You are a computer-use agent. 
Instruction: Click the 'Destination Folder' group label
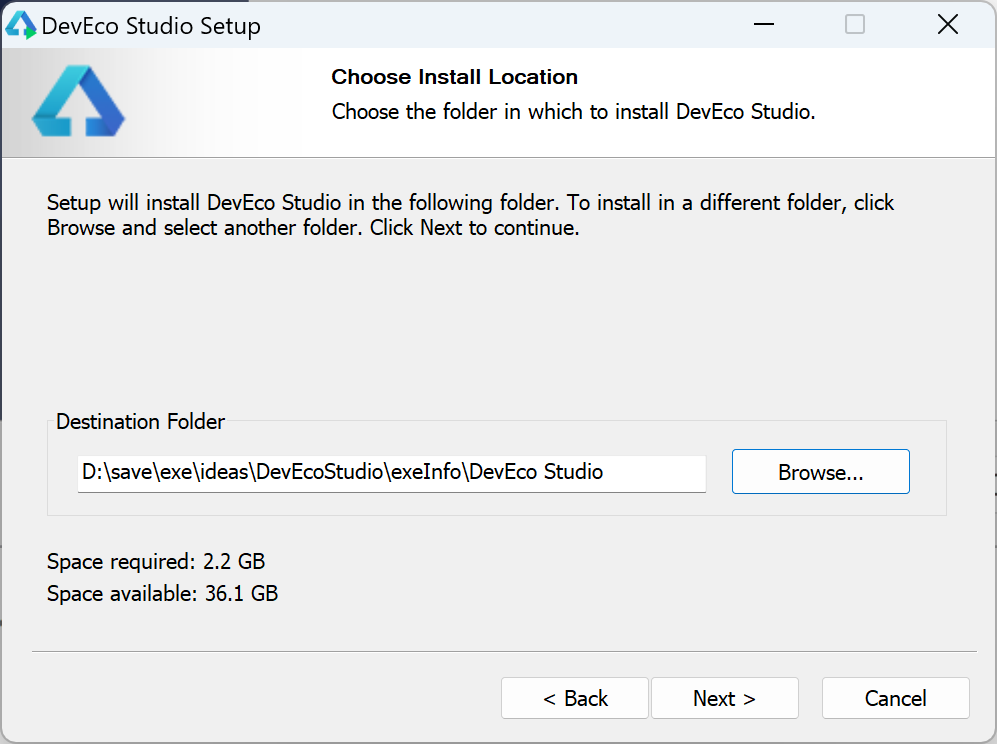point(141,422)
